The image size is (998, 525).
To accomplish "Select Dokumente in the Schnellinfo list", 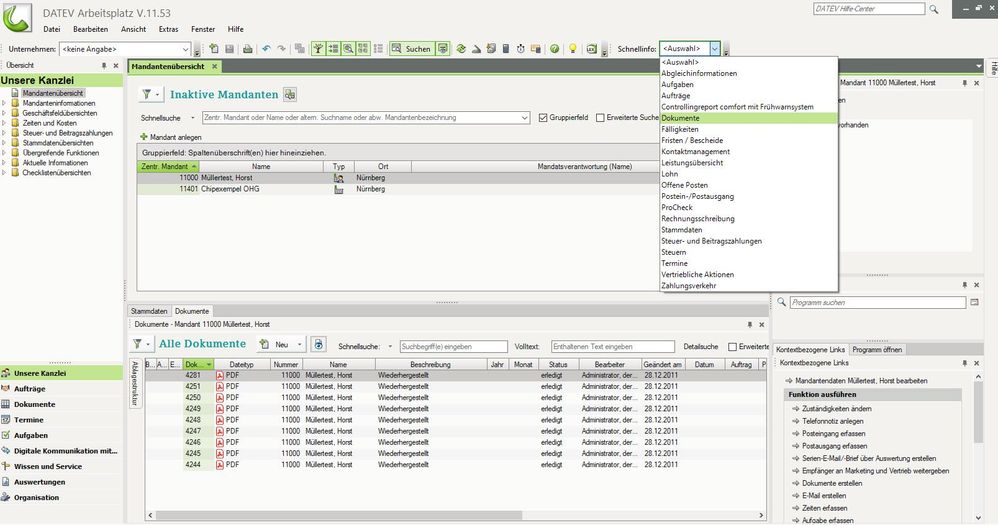I will coord(680,118).
